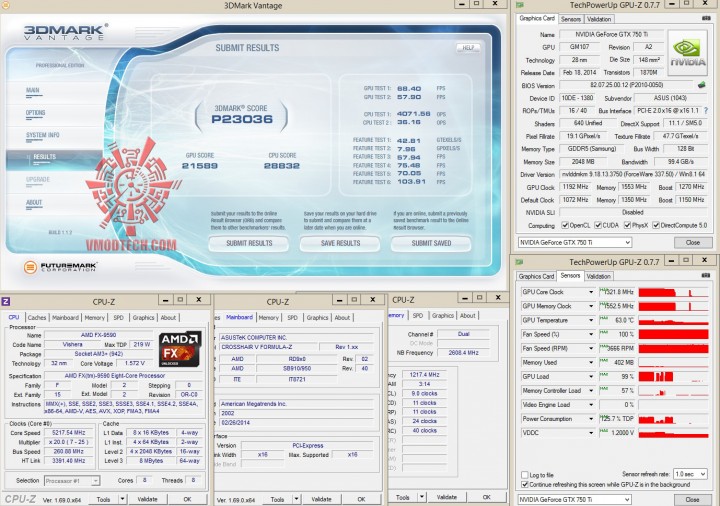Click the AMD FX logo in CPU-Z
The height and width of the screenshot is (506, 720).
click(x=180, y=349)
